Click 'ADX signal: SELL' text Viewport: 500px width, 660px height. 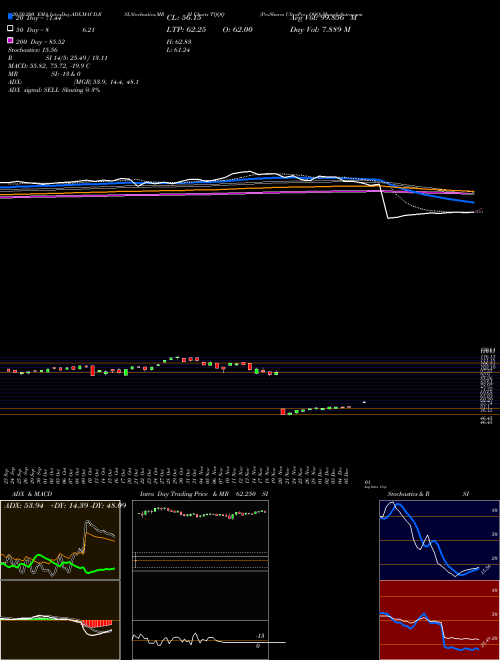34,90
